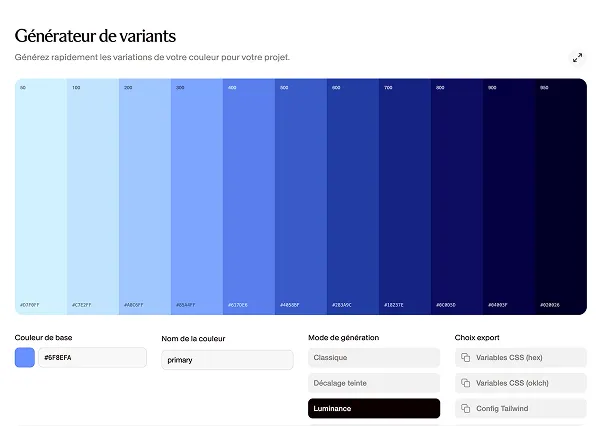600x426 pixels.
Task: Open the base color picker swatch
Action: click(25, 357)
